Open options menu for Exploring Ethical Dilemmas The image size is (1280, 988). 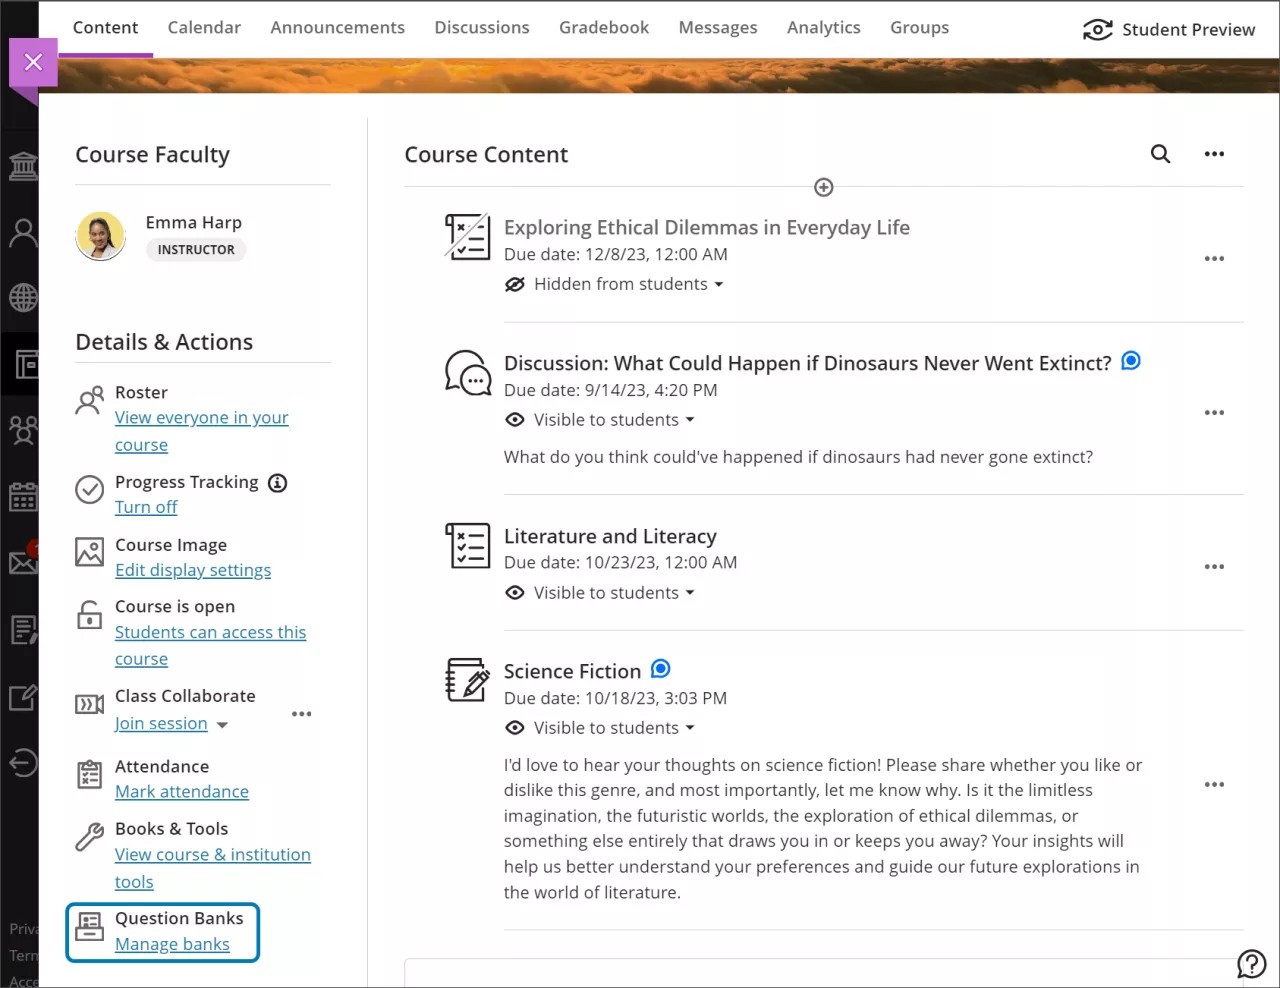pos(1214,258)
